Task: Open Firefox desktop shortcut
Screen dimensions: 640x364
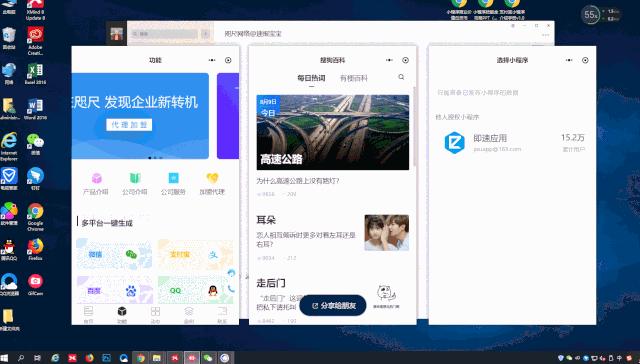Action: tap(35, 249)
